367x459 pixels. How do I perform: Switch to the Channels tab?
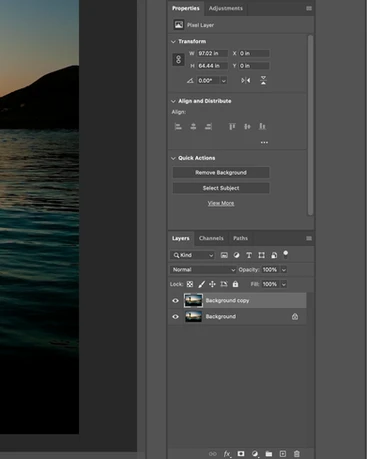point(211,238)
